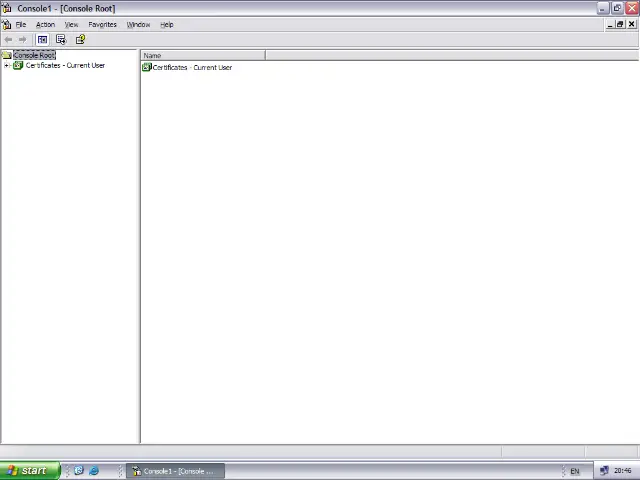Minimize the Console1 main window
This screenshot has width=640, height=480.
603,8
